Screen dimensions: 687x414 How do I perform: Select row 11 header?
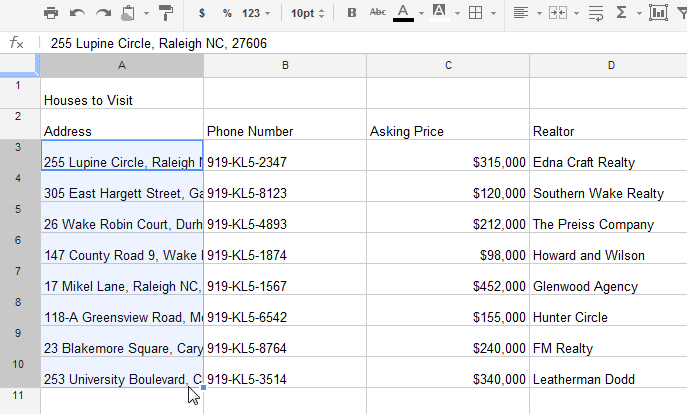20,401
